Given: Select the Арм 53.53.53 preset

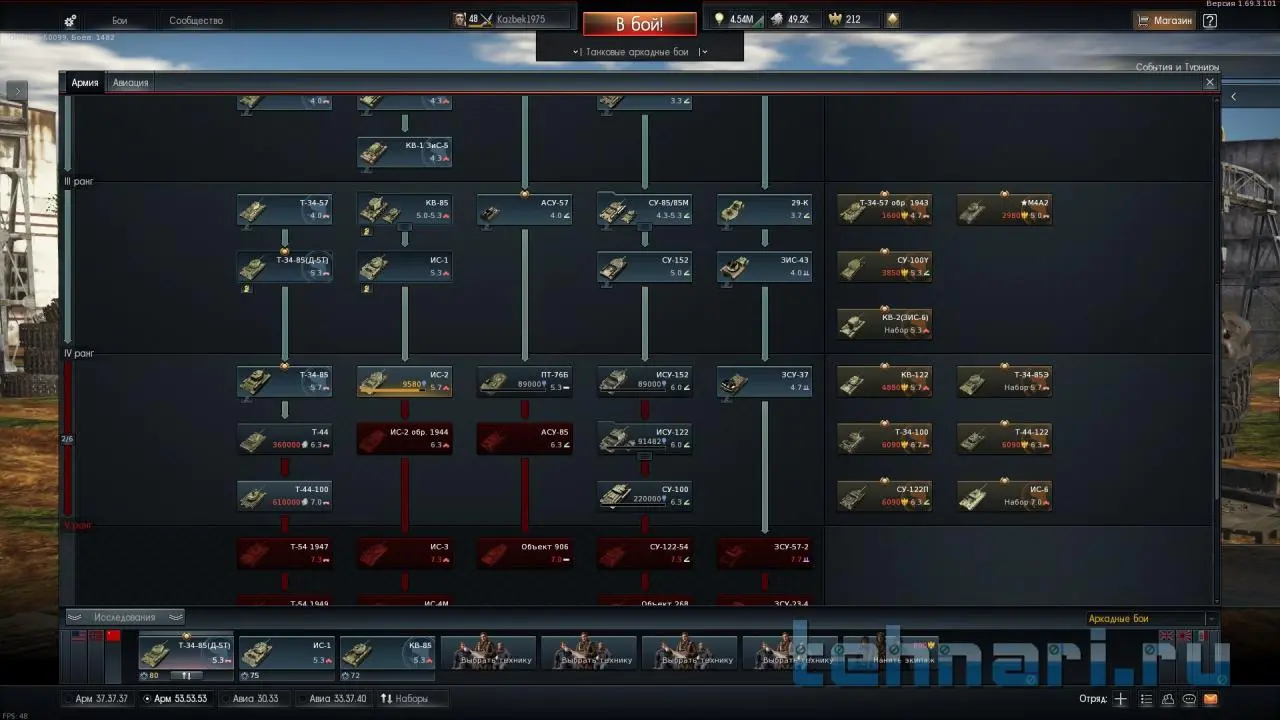Looking at the screenshot, I should click(177, 699).
